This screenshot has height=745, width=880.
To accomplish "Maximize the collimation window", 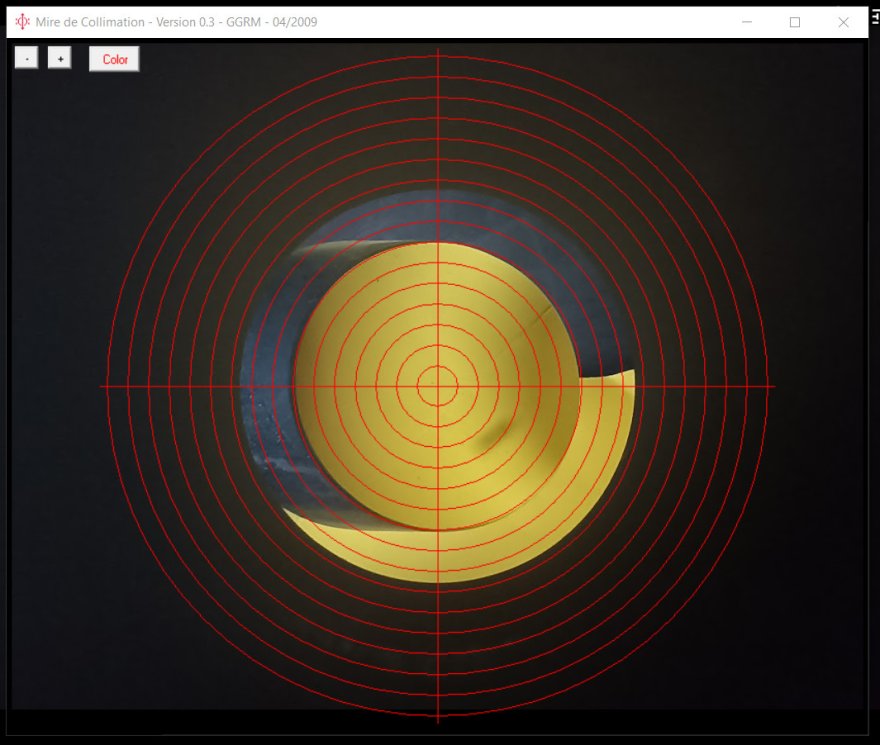I will (x=795, y=22).
